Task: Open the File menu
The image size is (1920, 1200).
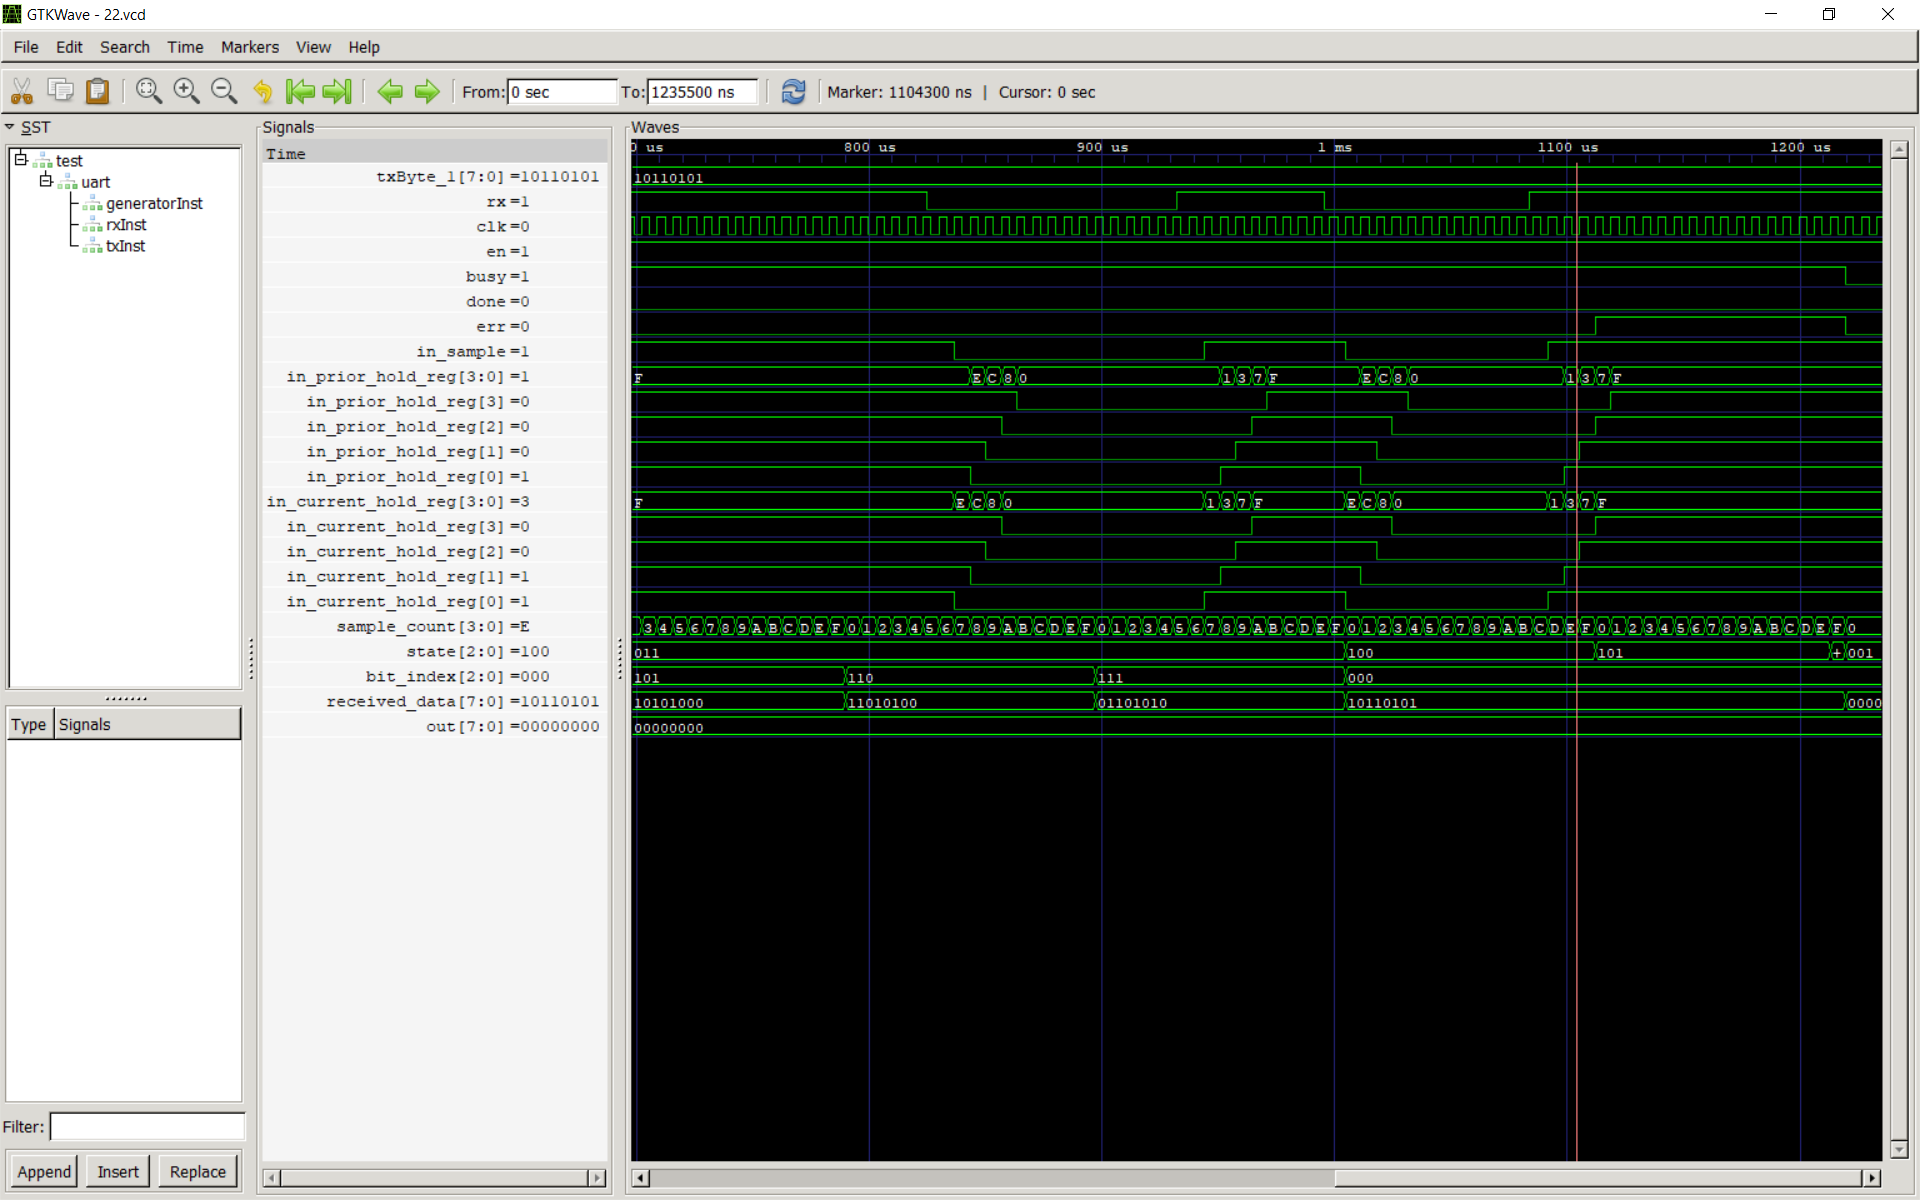Action: point(26,47)
